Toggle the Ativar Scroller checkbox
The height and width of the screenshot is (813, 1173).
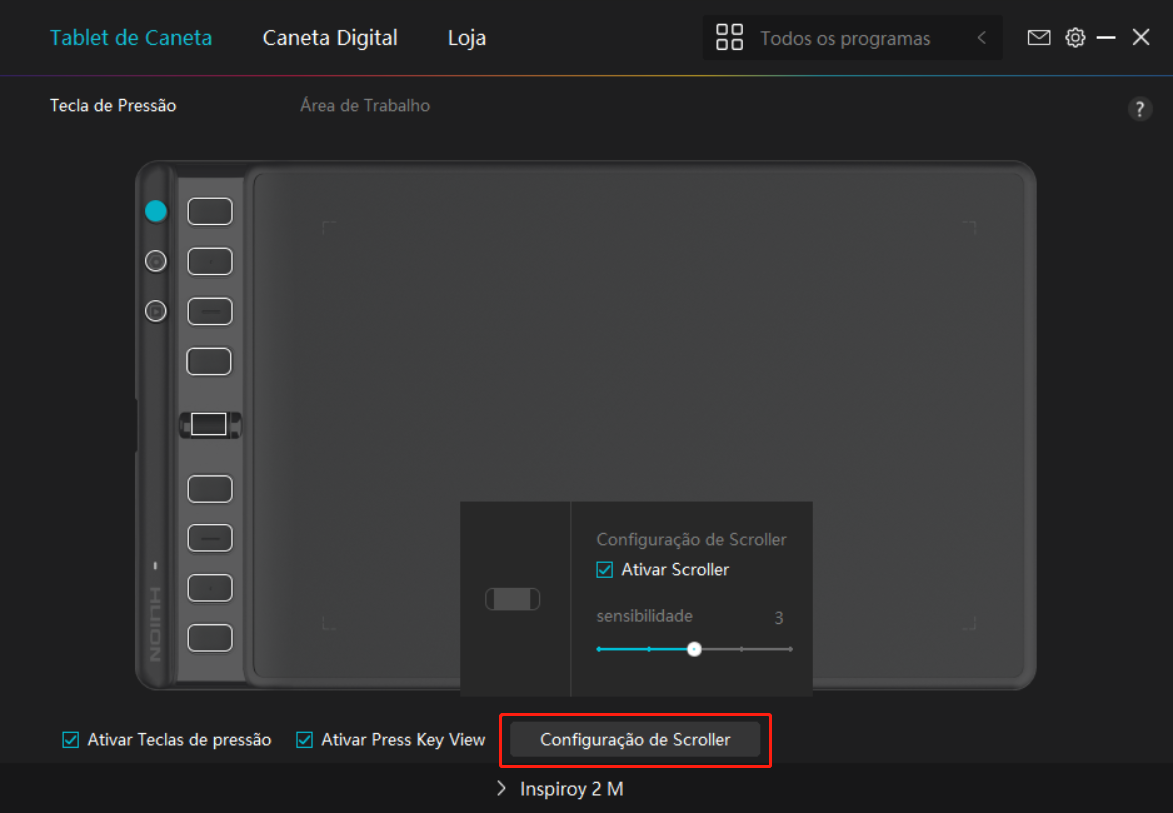605,570
